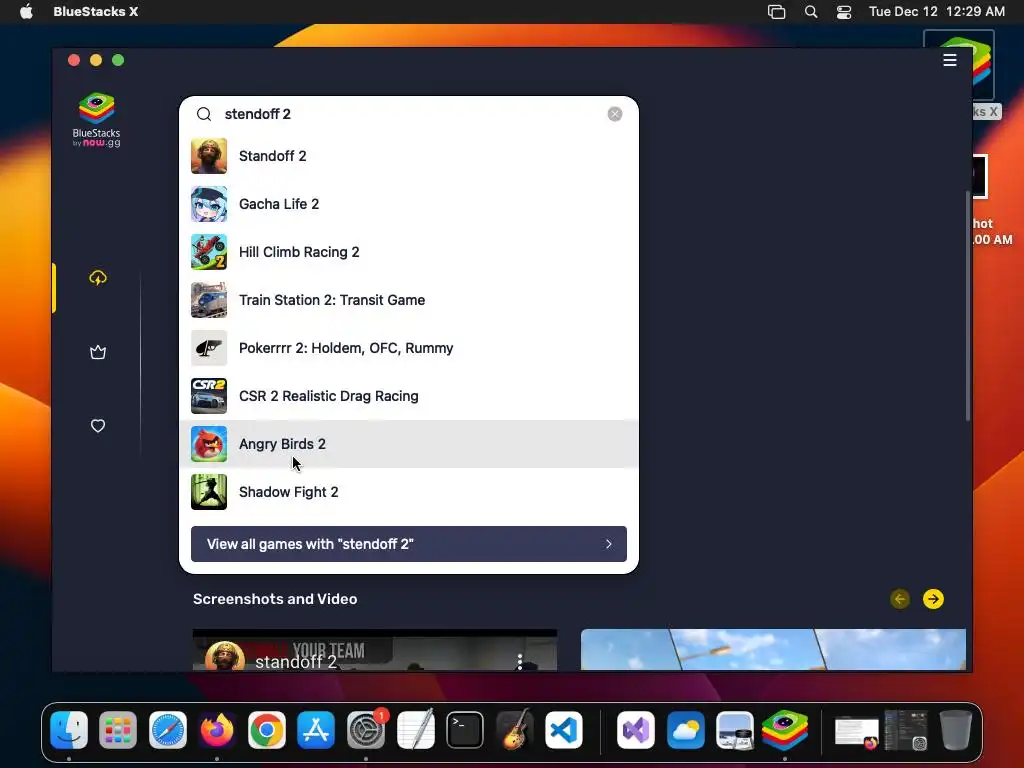Open Weather app from the Dock
Screen dimensions: 1024x768
pyautogui.click(x=686, y=729)
